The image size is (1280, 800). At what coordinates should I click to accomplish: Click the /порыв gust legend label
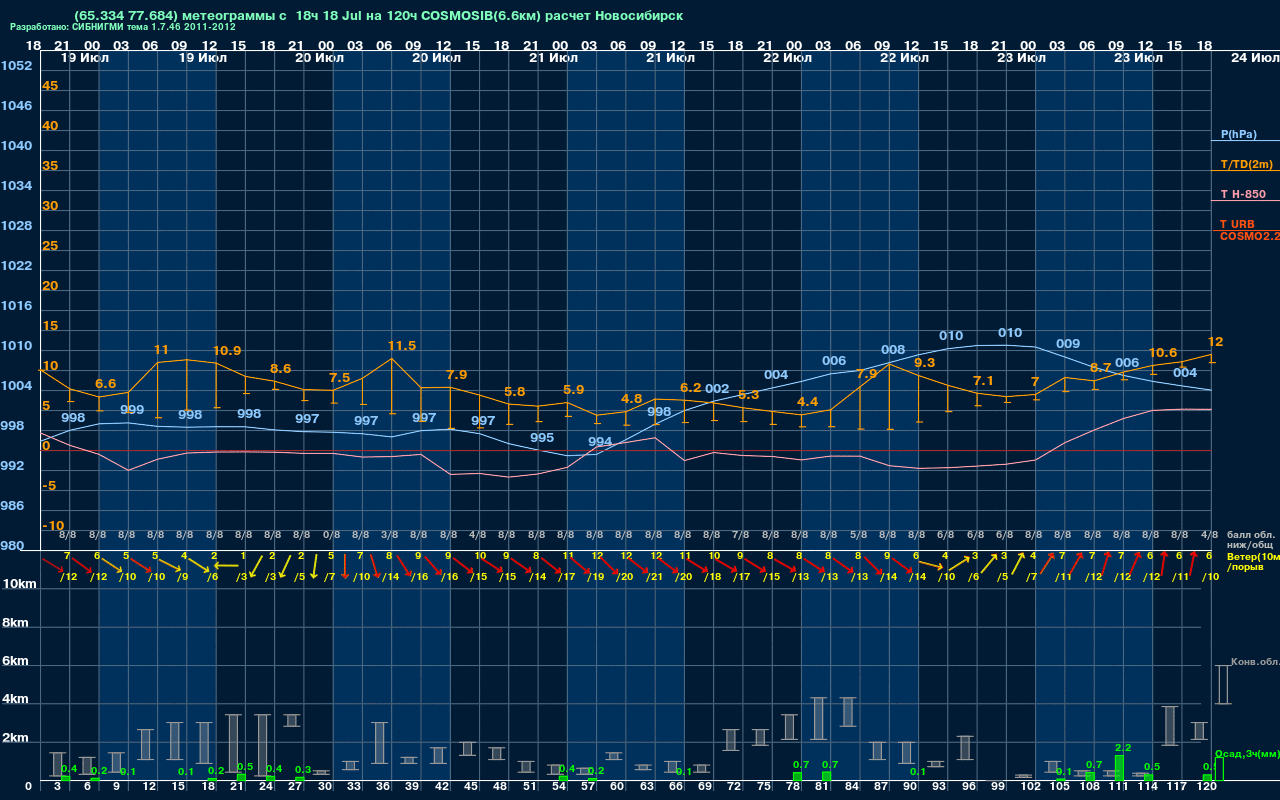point(1244,567)
